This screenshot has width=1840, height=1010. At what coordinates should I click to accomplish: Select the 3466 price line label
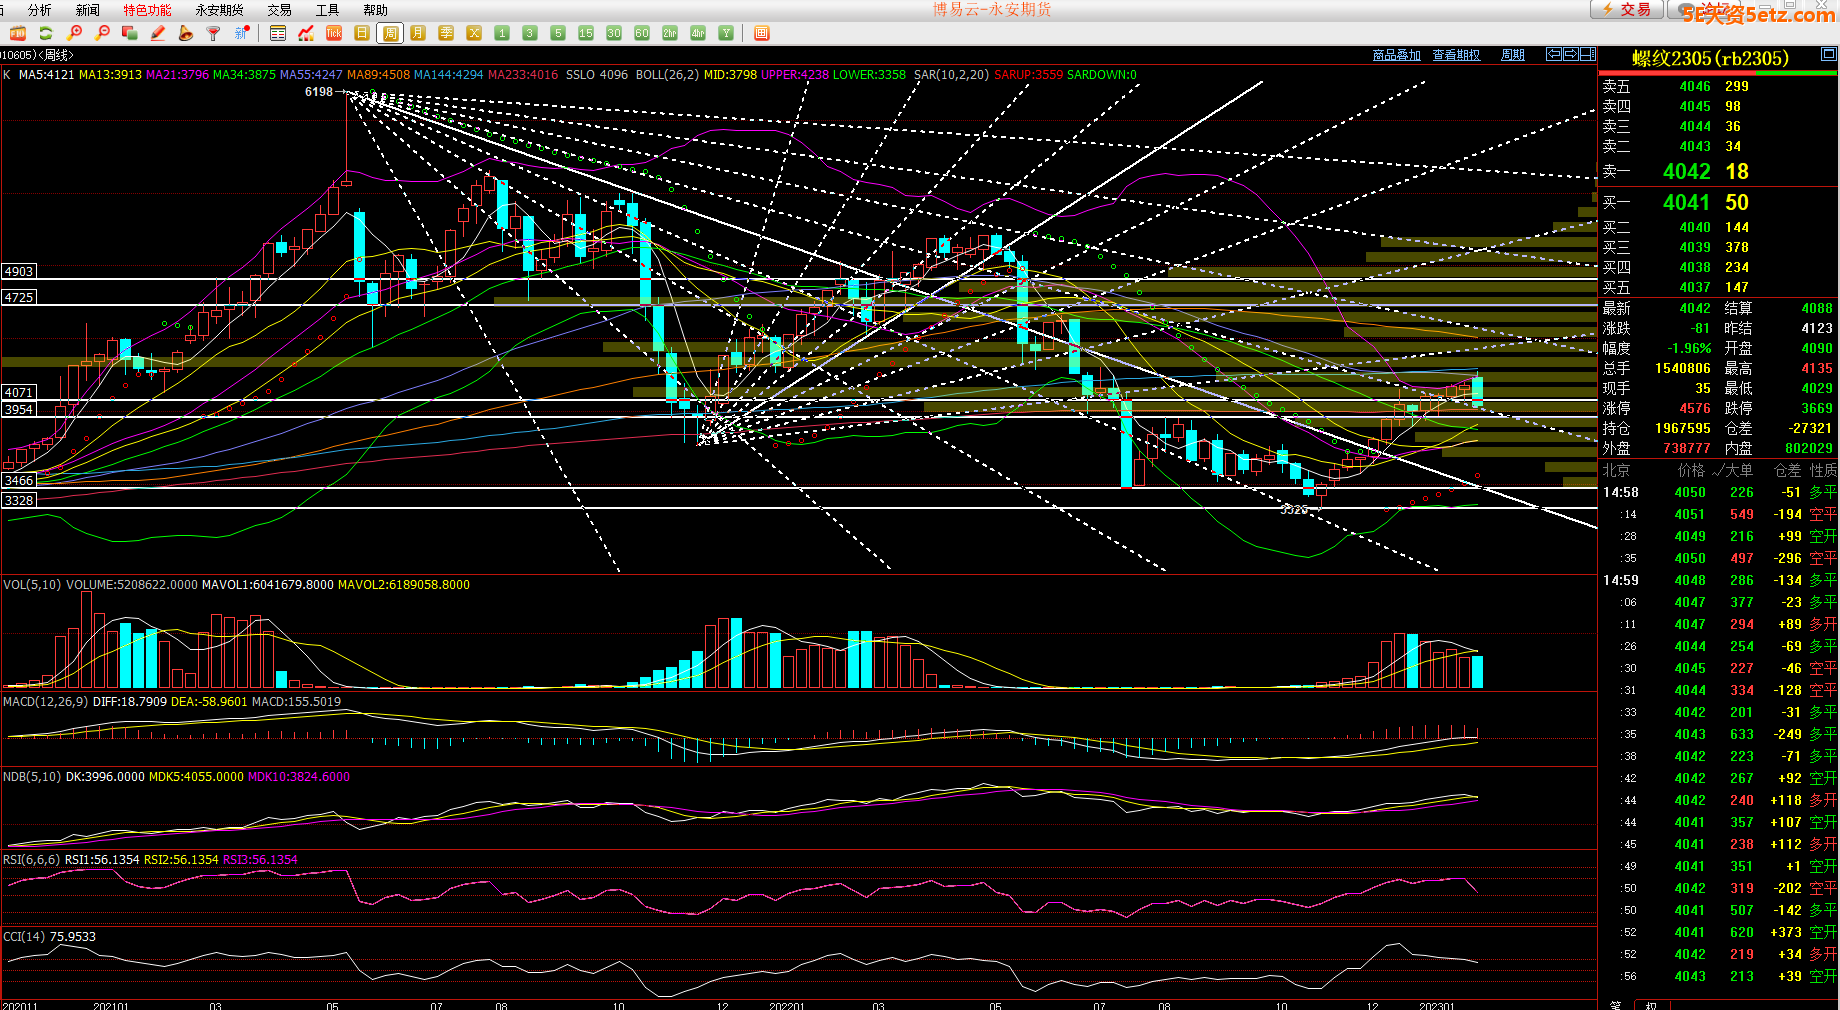19,480
